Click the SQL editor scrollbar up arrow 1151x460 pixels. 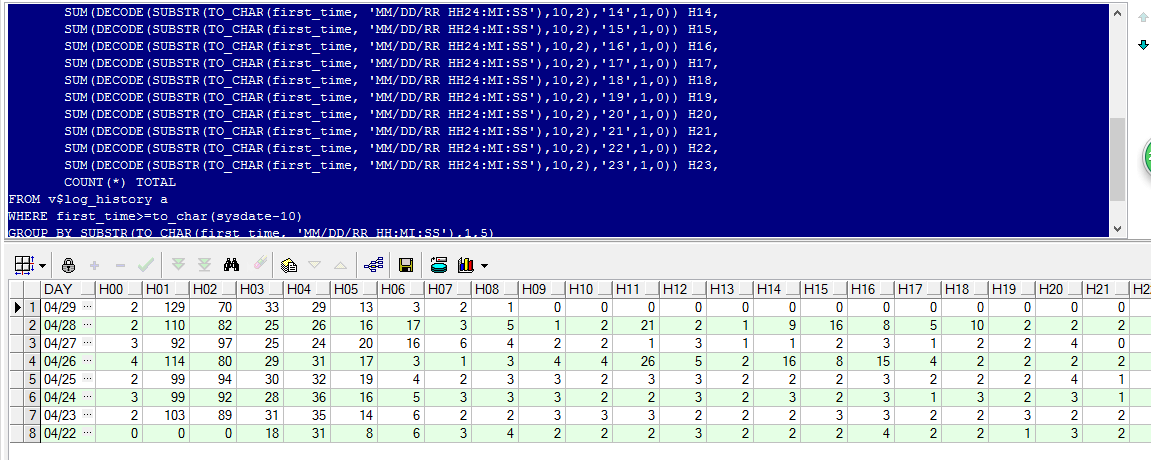(1118, 11)
